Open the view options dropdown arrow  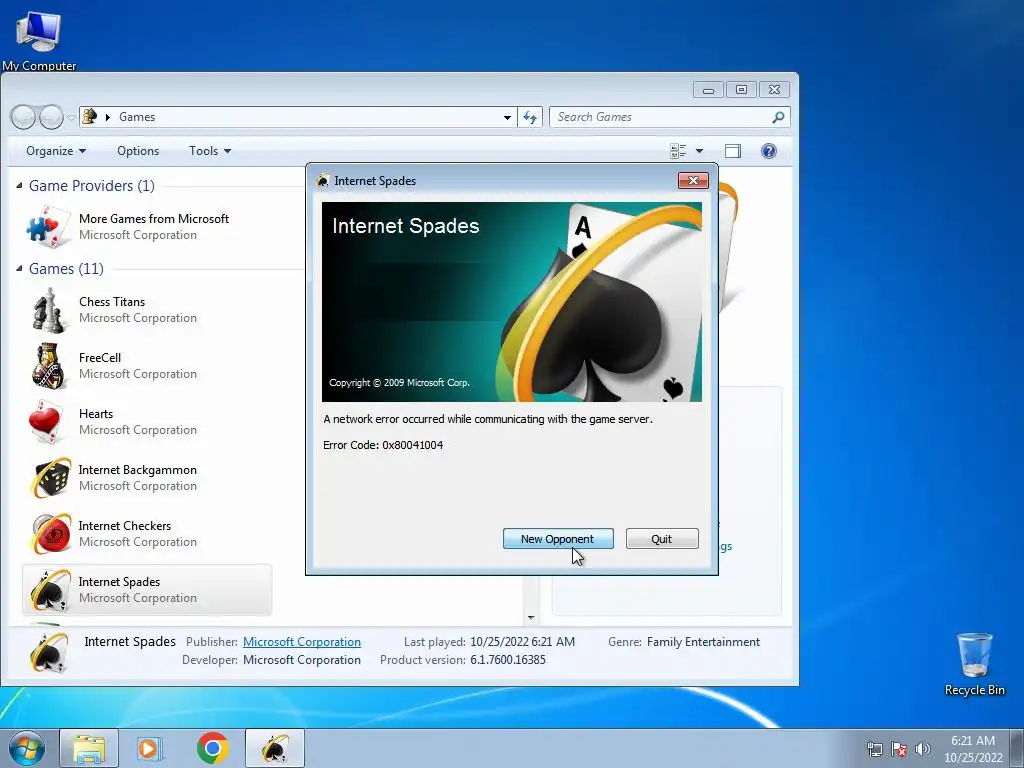pyautogui.click(x=699, y=151)
